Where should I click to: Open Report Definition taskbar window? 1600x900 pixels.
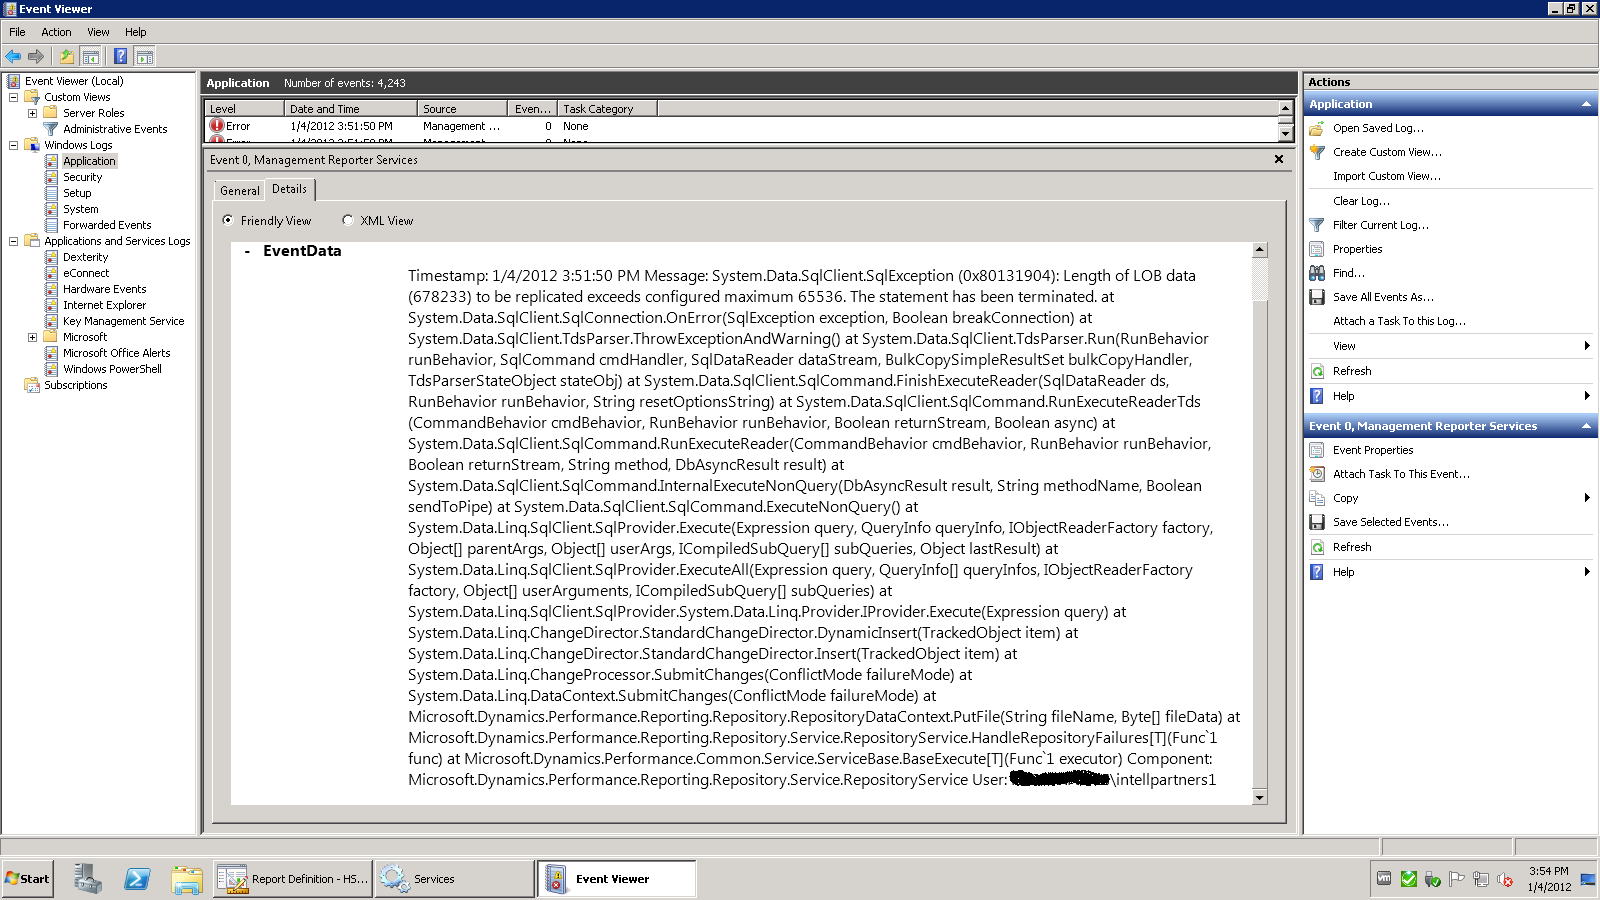pyautogui.click(x=292, y=879)
